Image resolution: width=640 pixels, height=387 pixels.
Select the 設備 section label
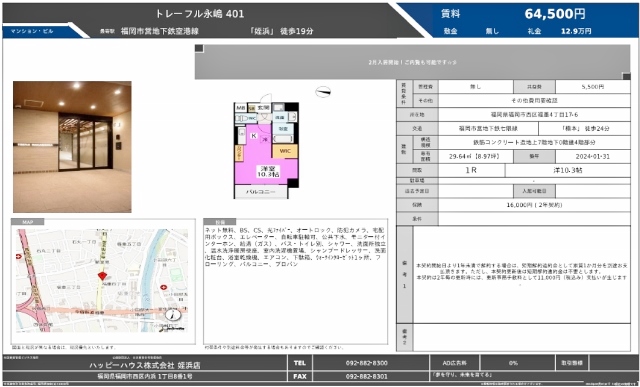point(220,222)
